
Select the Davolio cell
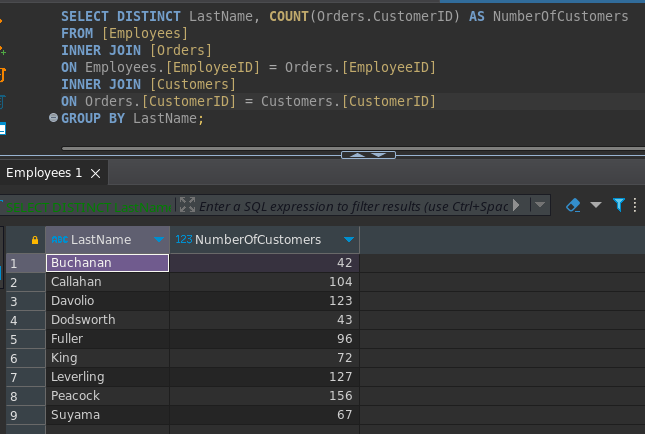(107, 301)
